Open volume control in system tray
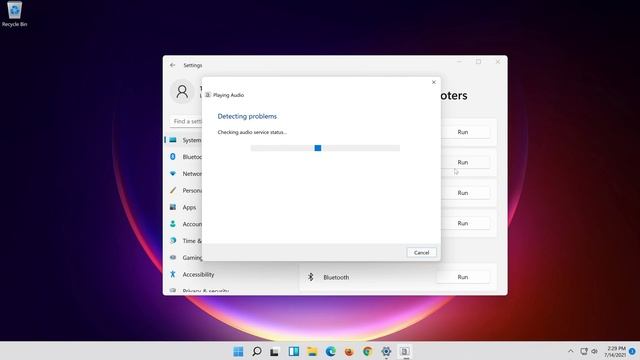This screenshot has height=360, width=640. [x=594, y=351]
